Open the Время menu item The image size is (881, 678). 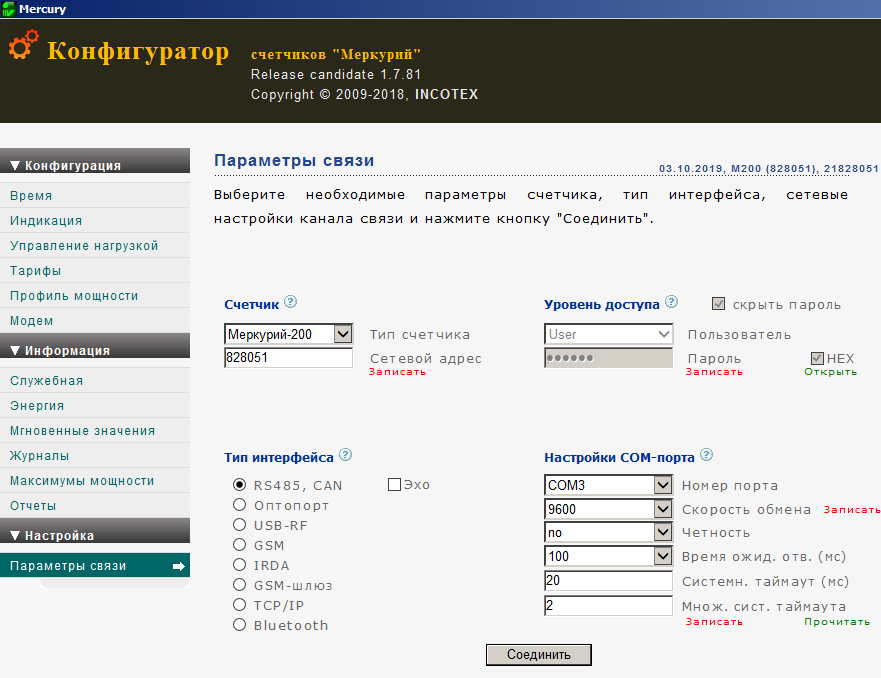95,195
